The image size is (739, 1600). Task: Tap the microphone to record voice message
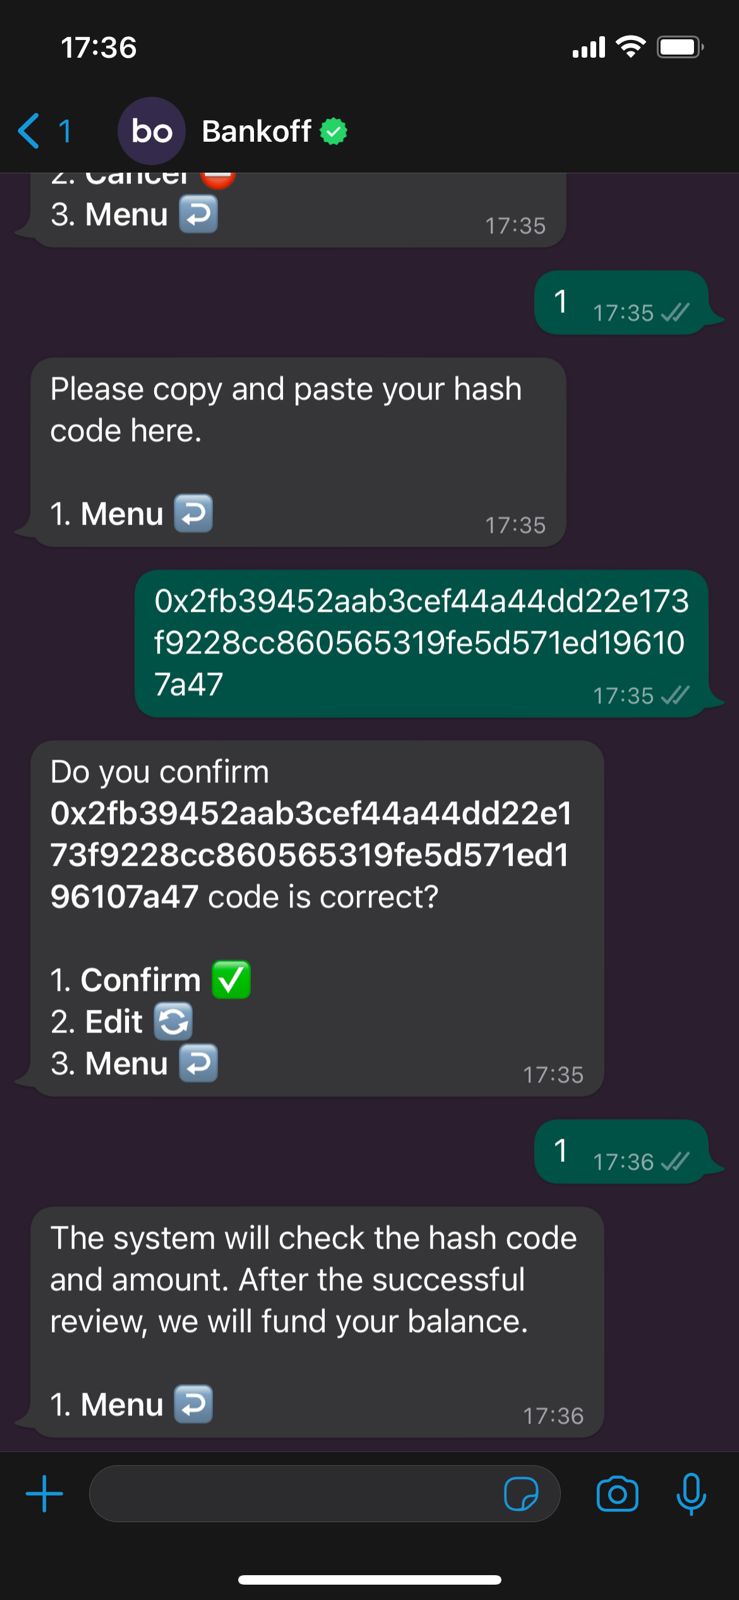691,1495
